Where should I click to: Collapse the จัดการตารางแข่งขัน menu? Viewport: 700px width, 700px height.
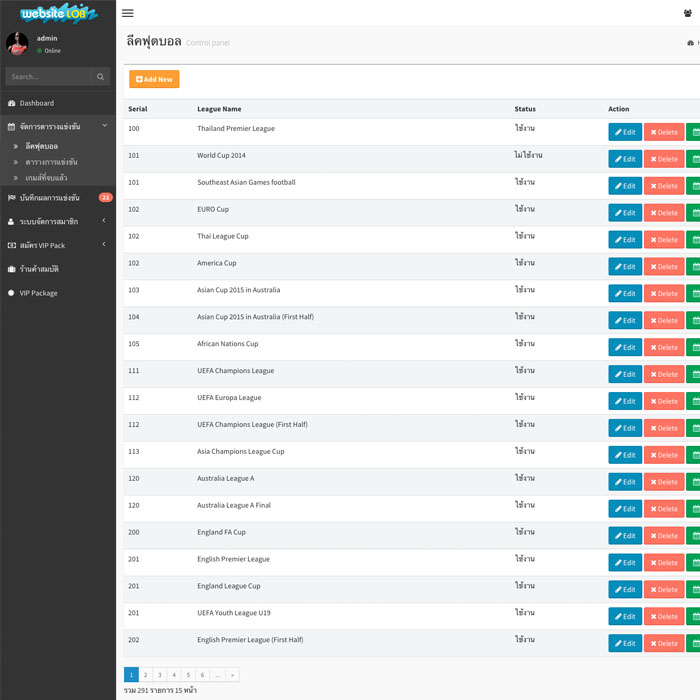(58, 126)
